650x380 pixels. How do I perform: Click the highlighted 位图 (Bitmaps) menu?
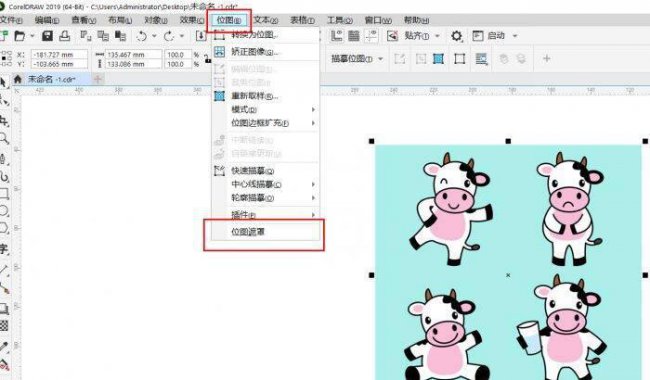pos(229,20)
